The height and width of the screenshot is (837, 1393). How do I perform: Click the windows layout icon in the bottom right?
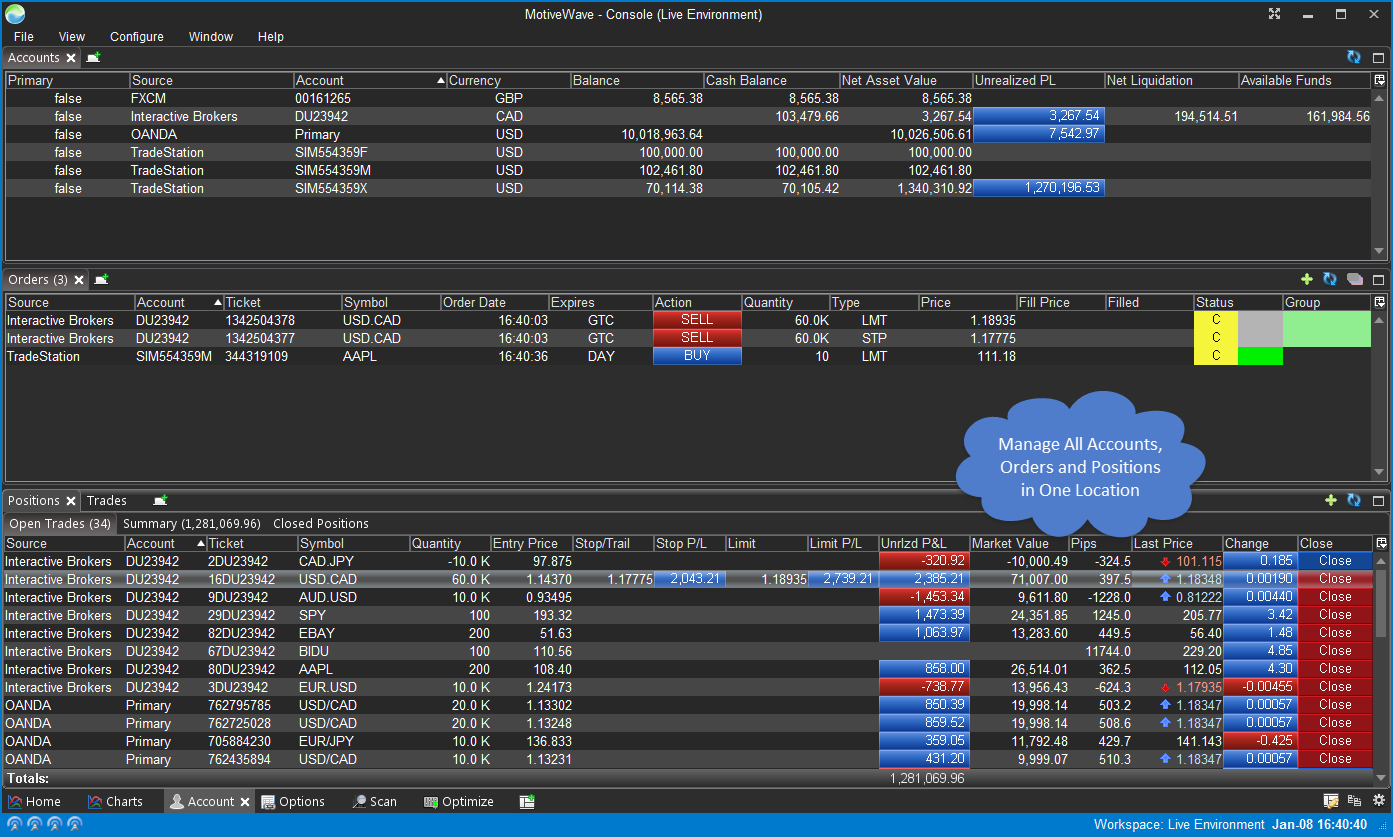click(x=1355, y=801)
